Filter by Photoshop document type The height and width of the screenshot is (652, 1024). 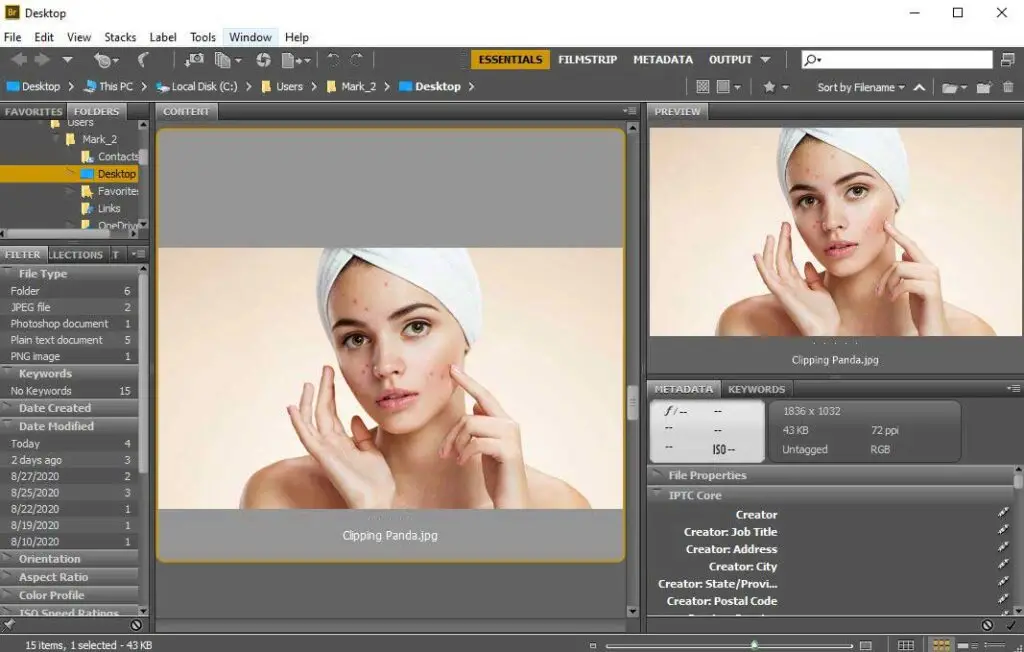click(69, 323)
